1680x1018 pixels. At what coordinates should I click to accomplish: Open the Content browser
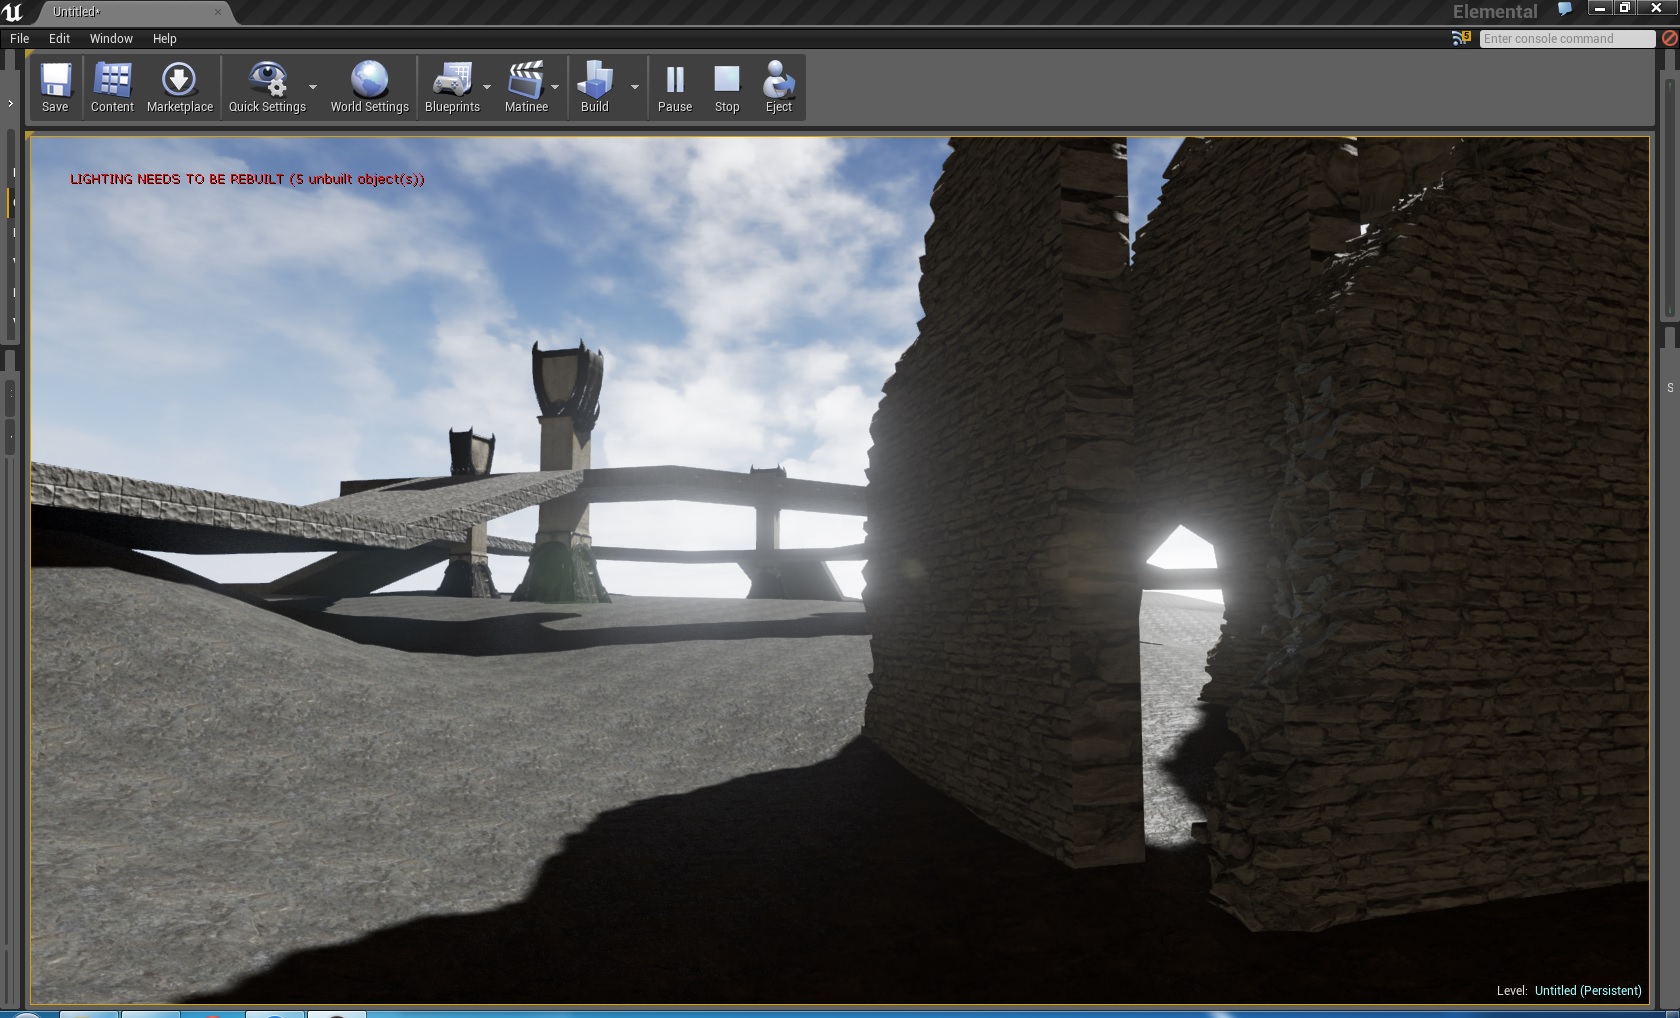coord(112,88)
